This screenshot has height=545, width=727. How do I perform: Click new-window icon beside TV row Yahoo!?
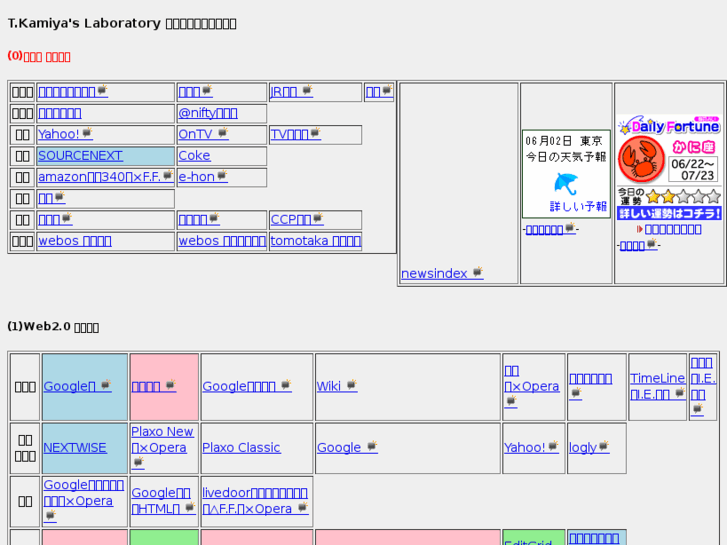[87, 132]
